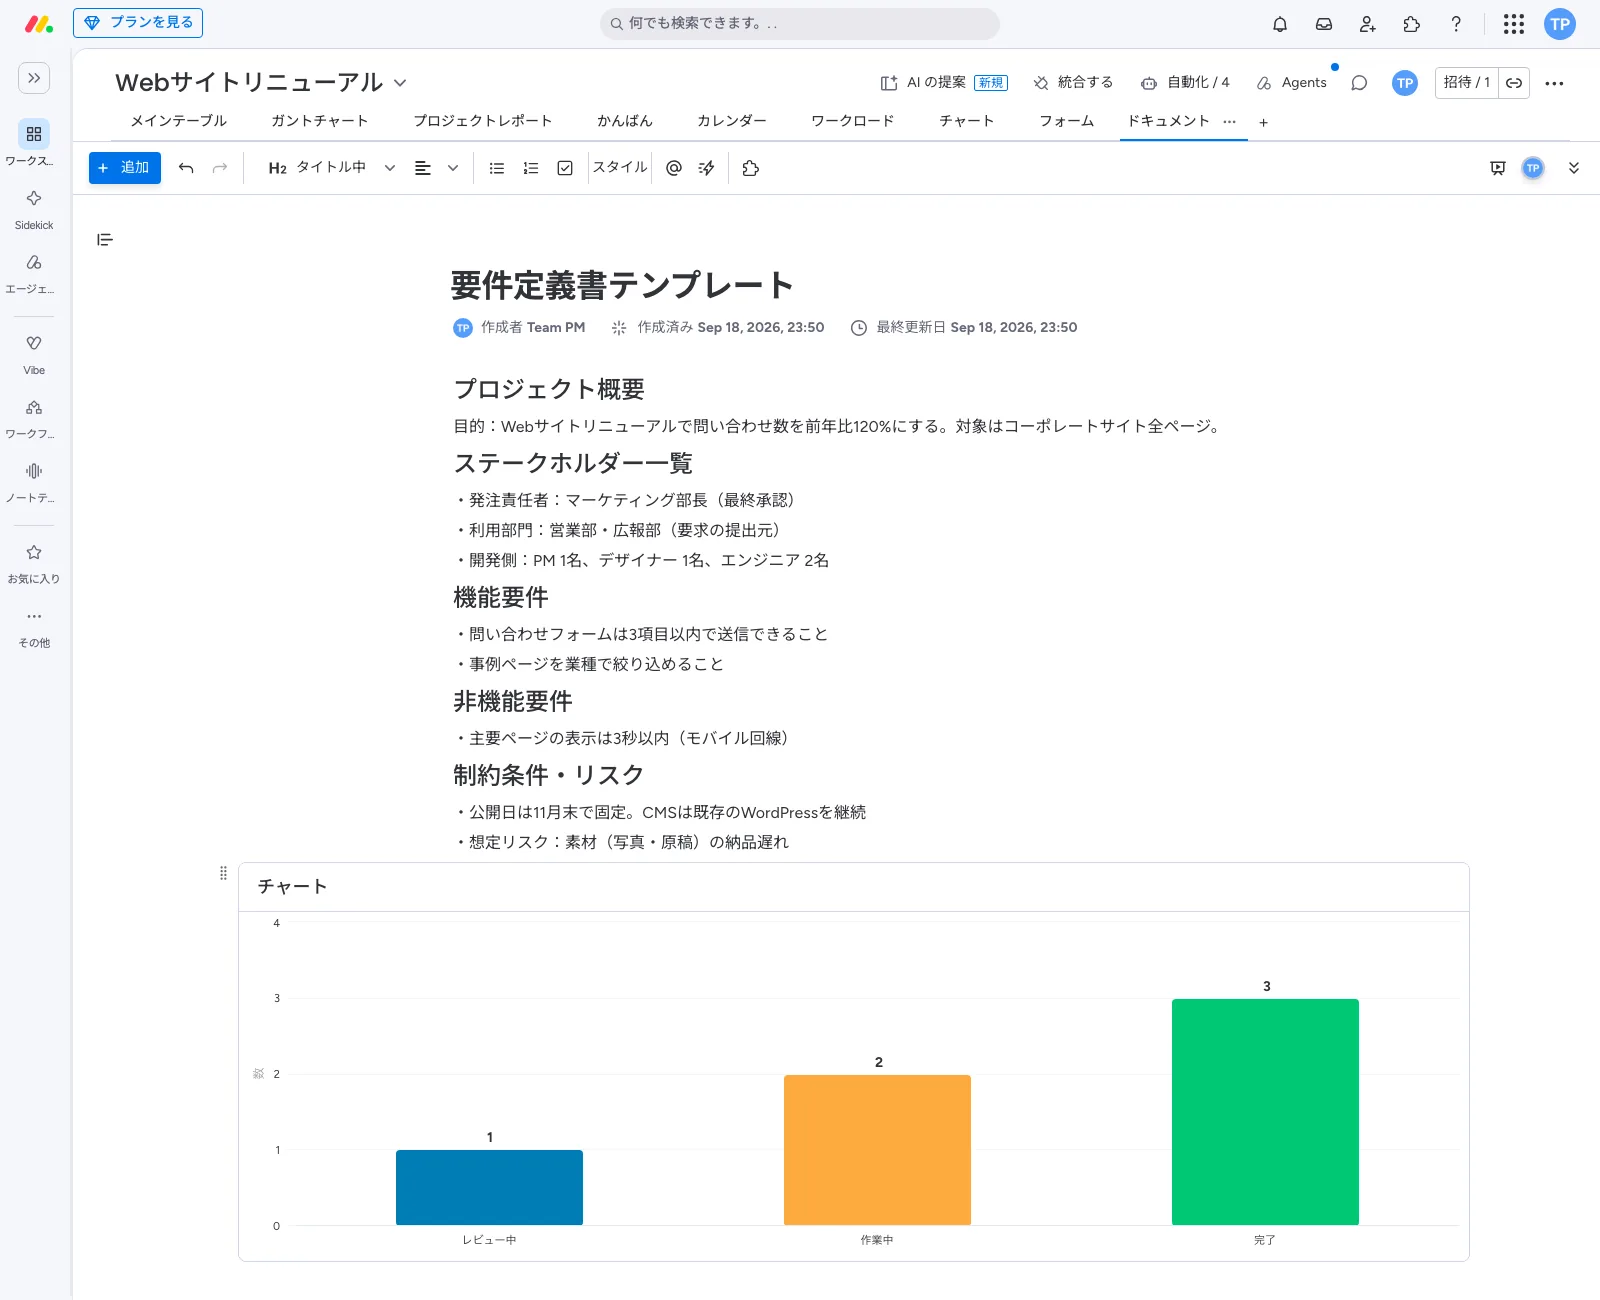This screenshot has height=1300, width=1600.
Task: Open the Vibe sidebar item
Action: 34,354
